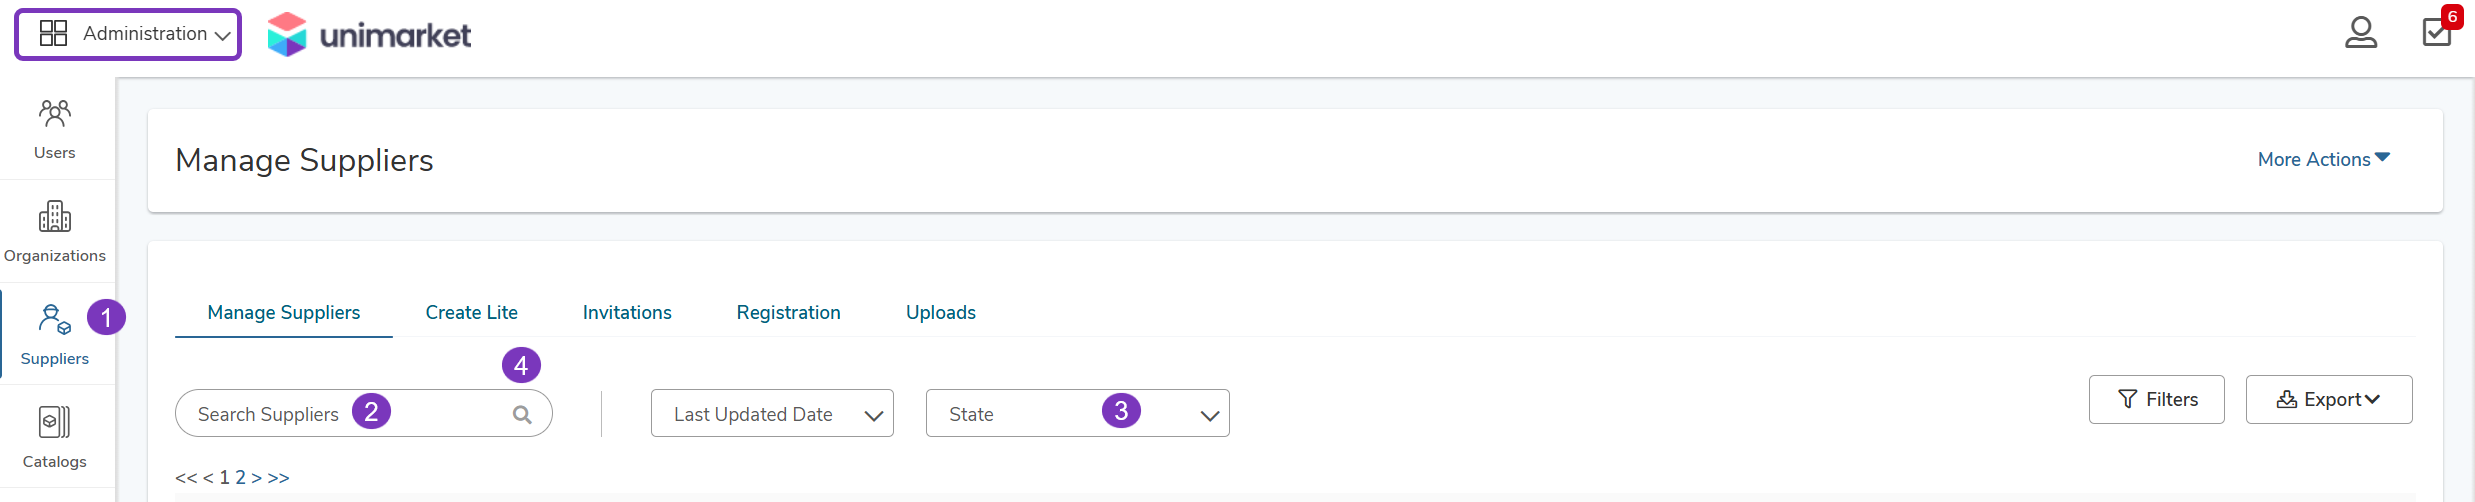Switch to the Registration tab

789,313
